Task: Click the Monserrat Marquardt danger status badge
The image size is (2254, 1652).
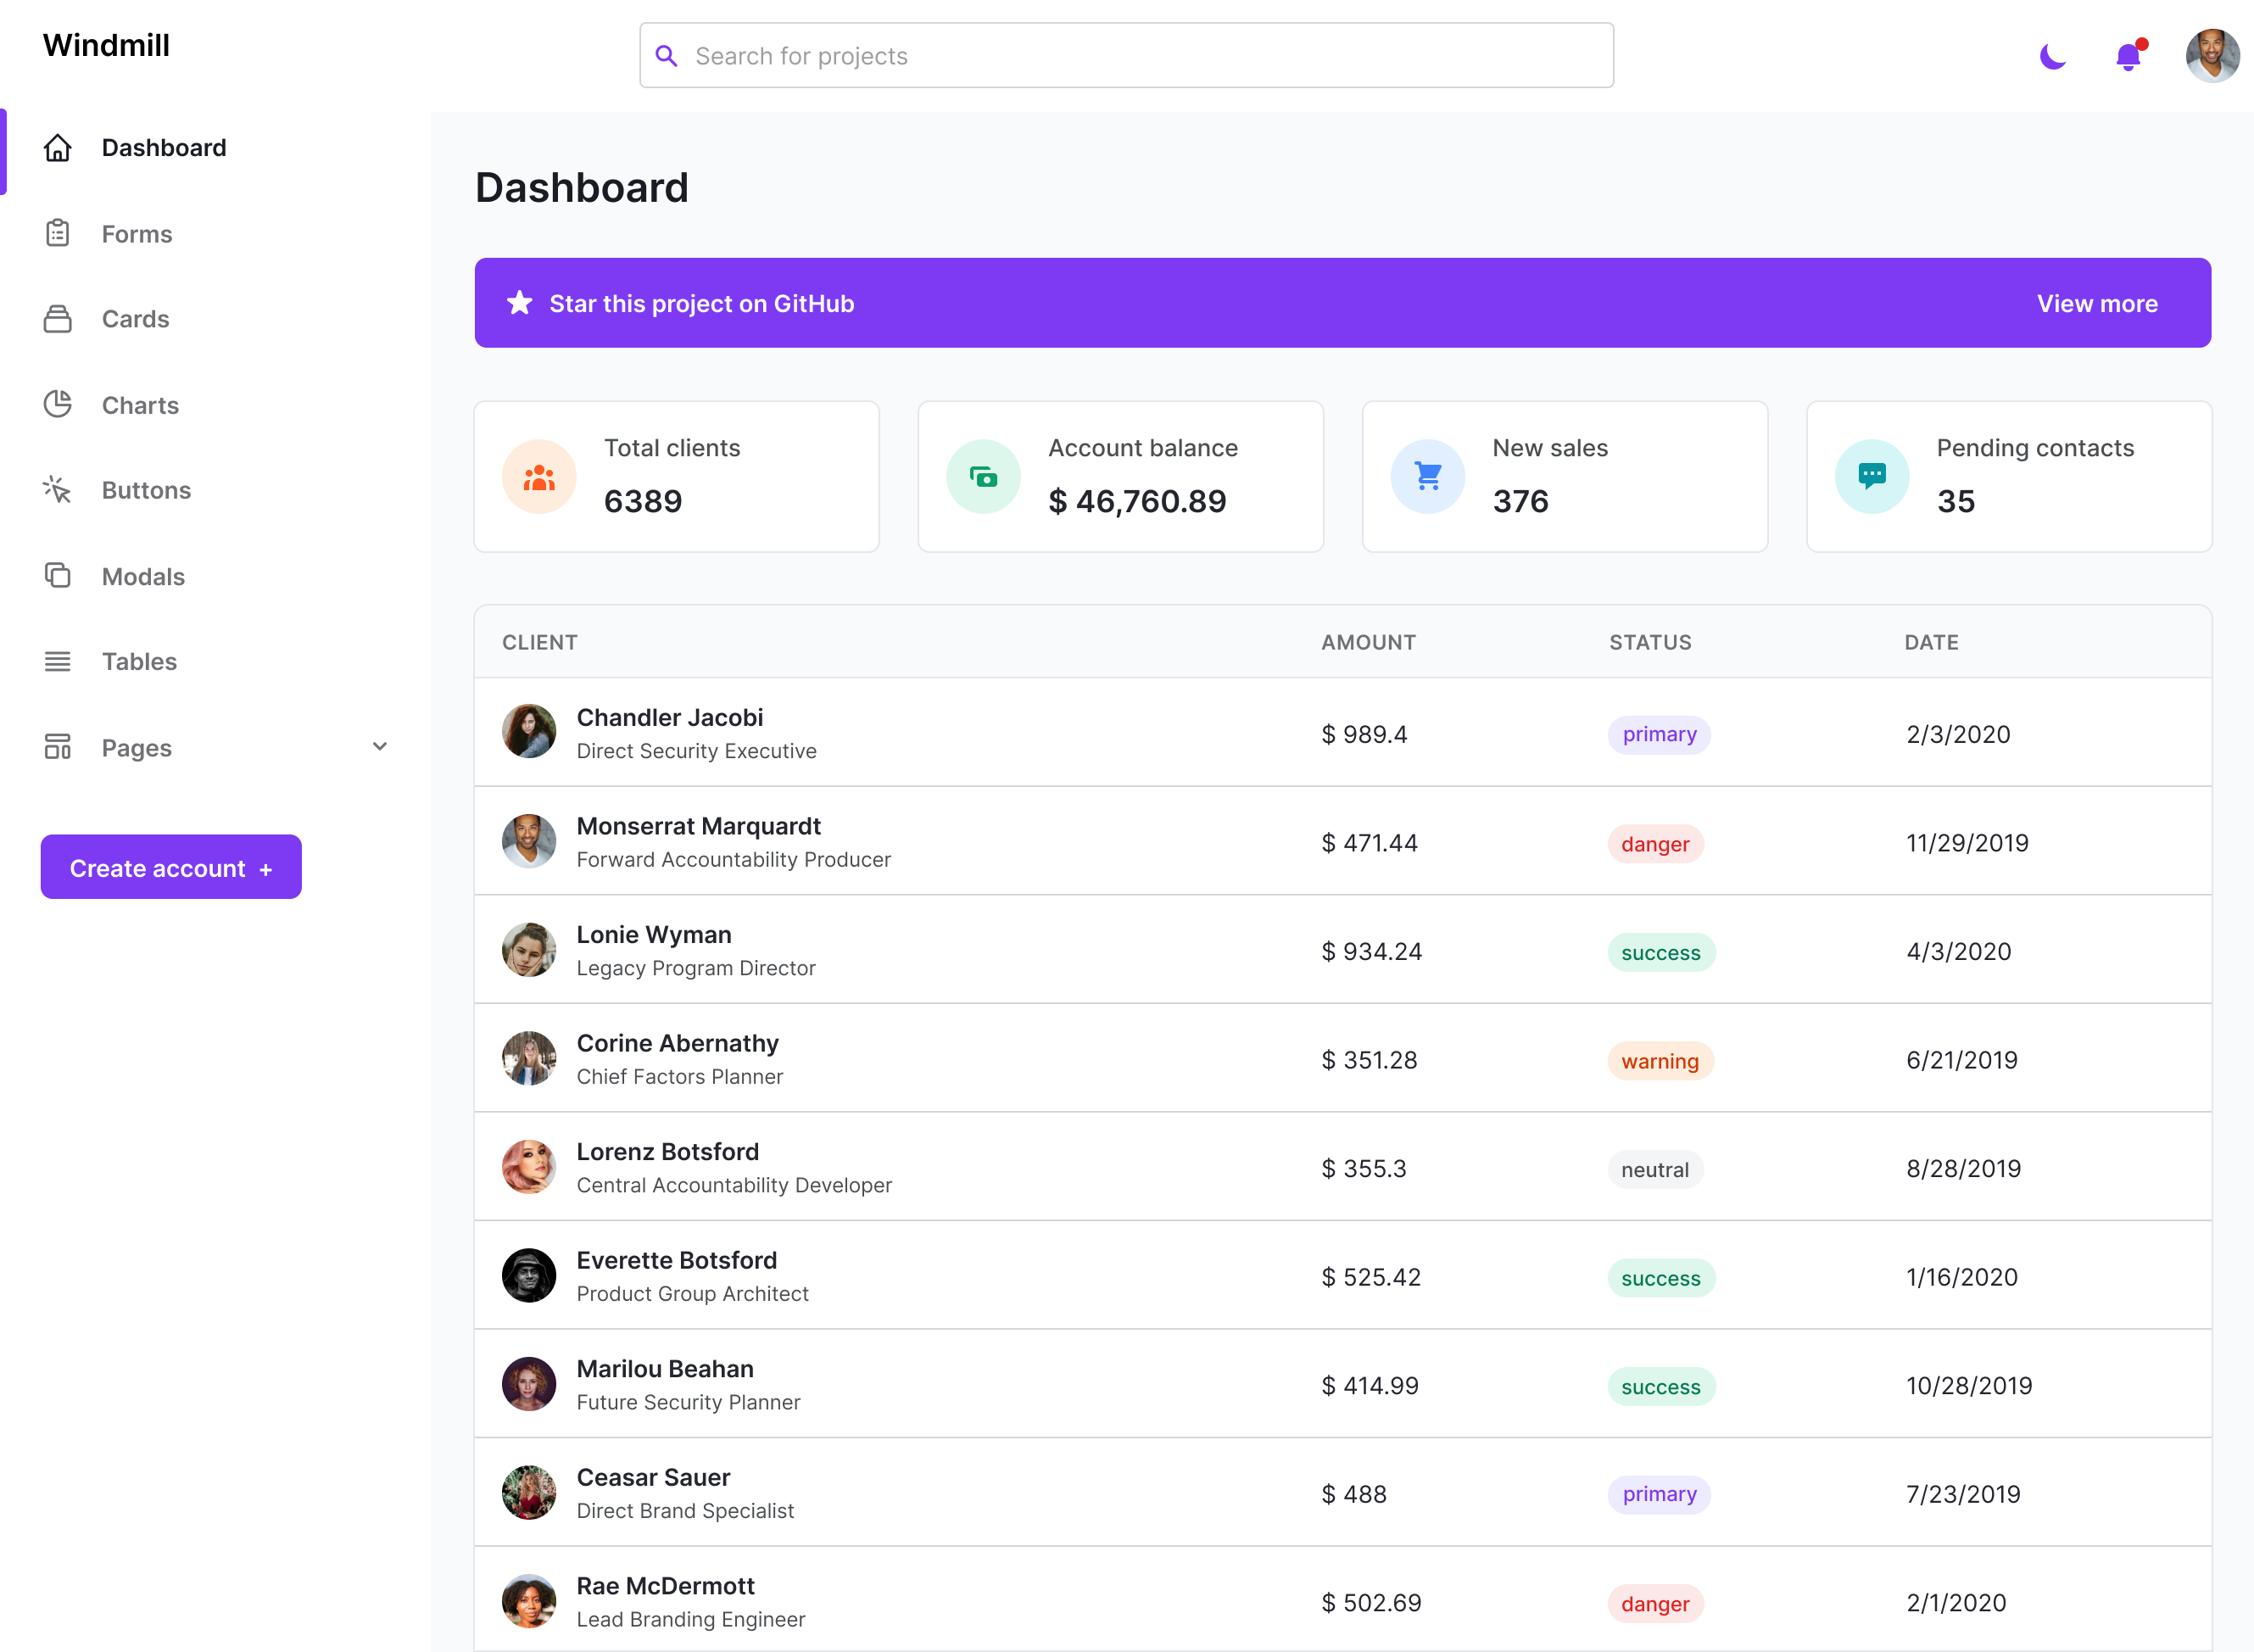Action: pos(1654,844)
